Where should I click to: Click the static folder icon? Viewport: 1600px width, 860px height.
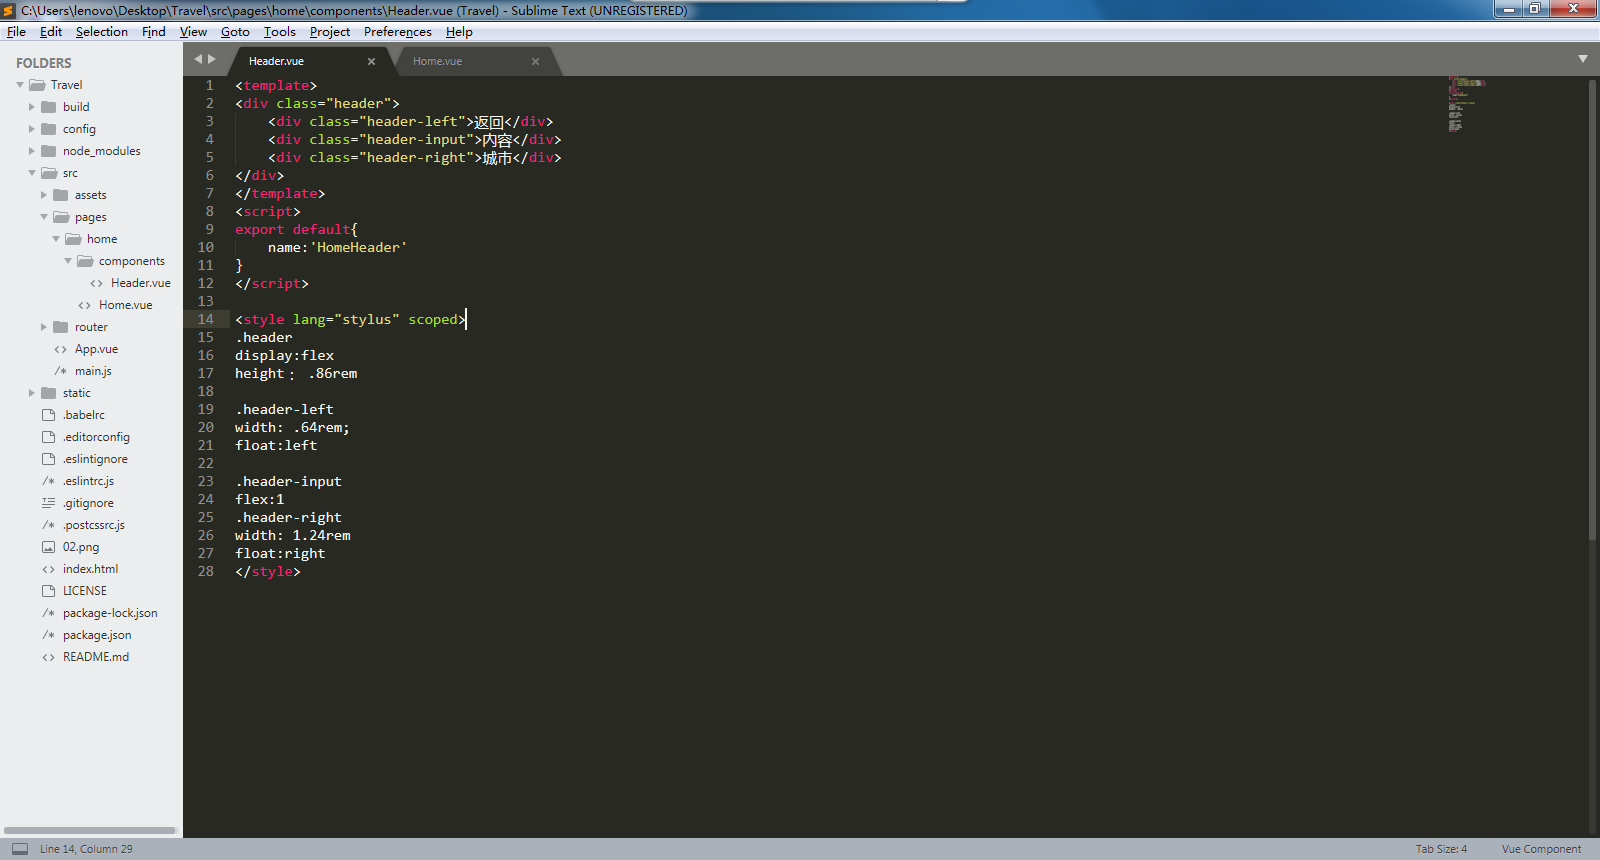[x=48, y=393]
